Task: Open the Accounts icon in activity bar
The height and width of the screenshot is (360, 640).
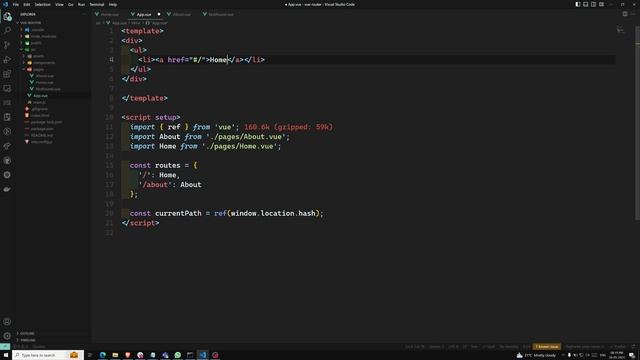Action: pos(7,322)
